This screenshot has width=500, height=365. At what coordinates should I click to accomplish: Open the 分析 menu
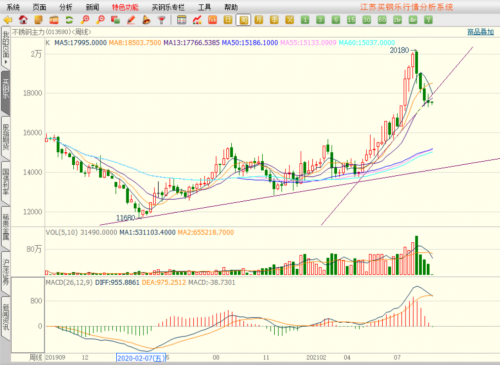point(66,7)
